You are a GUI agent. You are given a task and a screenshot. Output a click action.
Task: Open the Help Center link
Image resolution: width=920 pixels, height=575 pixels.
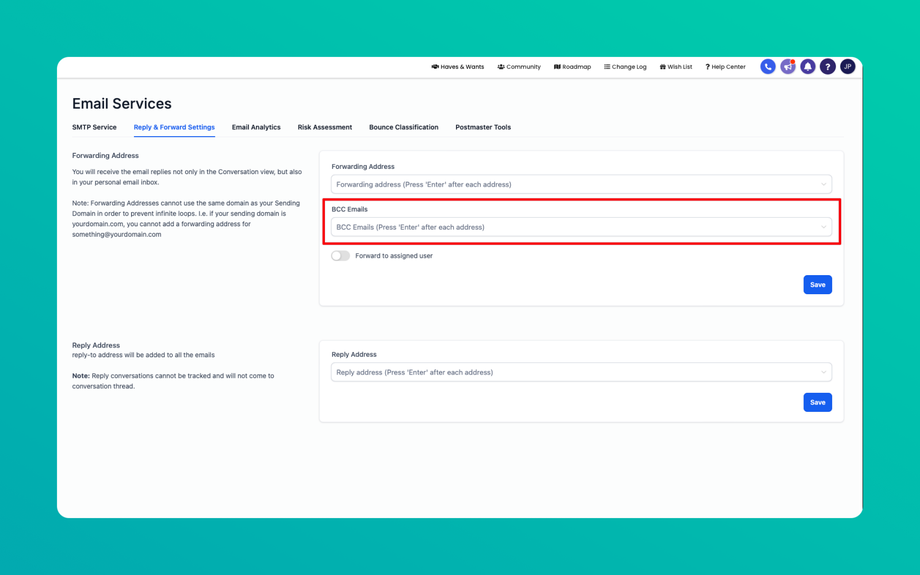click(x=726, y=67)
